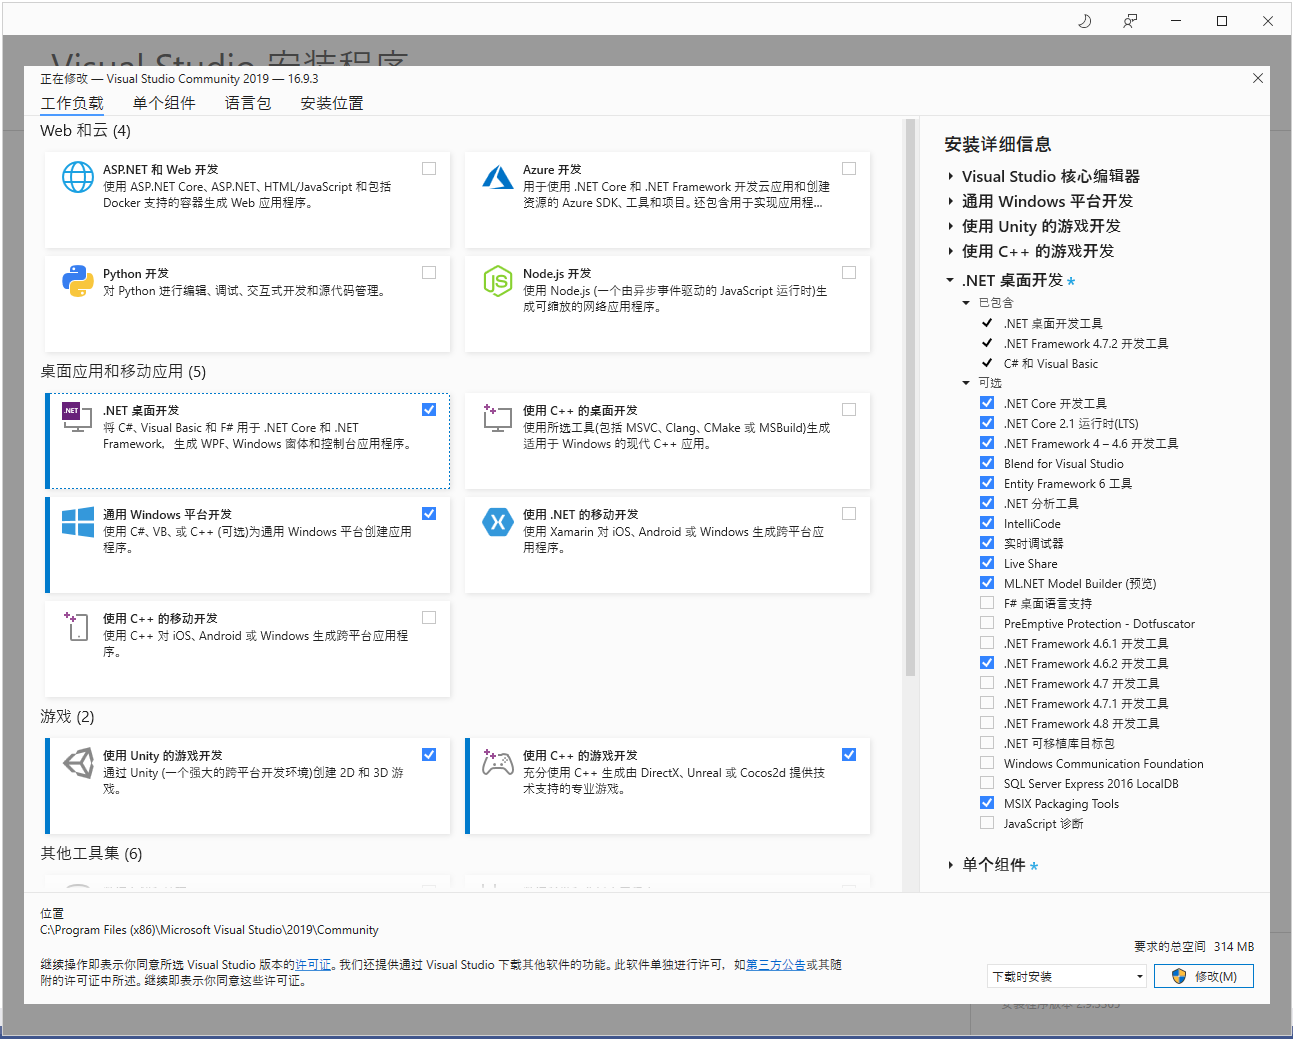
Task: Uncheck 使用 C++ 的游戏开发 checkbox
Action: (x=849, y=755)
